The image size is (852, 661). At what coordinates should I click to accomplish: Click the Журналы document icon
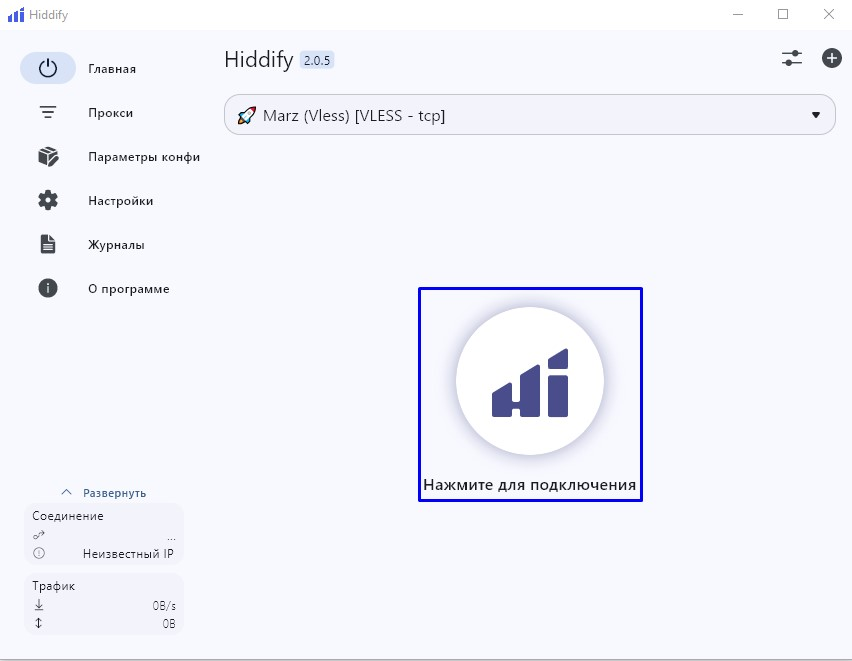click(x=48, y=245)
